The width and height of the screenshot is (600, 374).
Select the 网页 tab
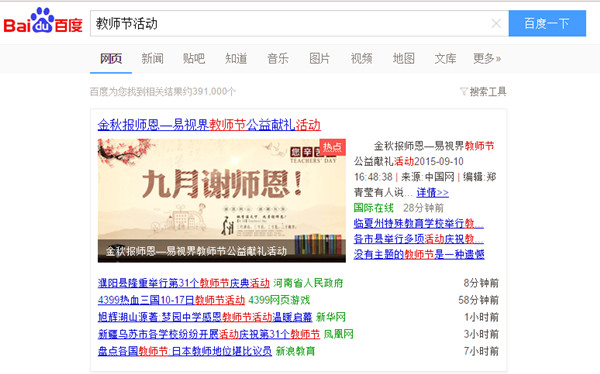[111, 59]
